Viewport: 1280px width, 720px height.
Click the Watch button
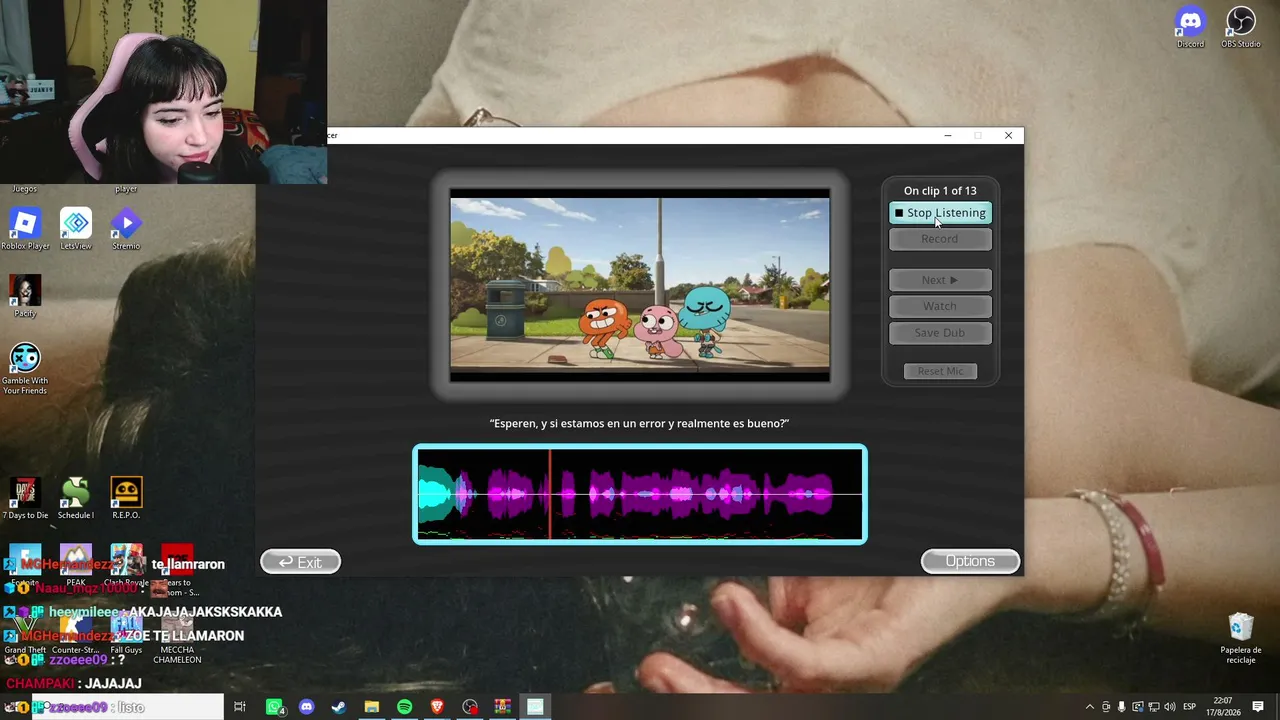tap(940, 306)
